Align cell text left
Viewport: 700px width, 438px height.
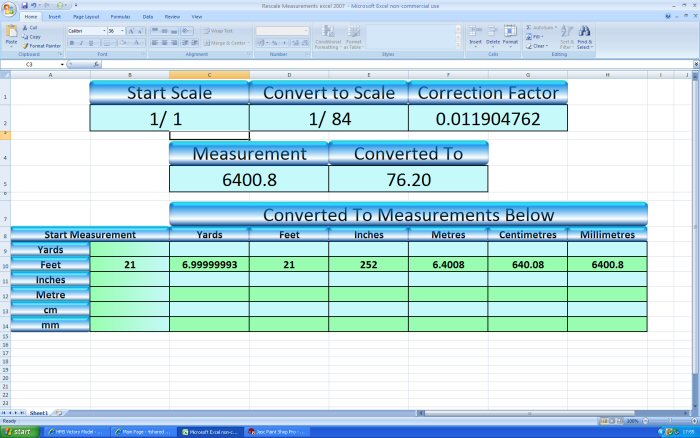[x=155, y=43]
